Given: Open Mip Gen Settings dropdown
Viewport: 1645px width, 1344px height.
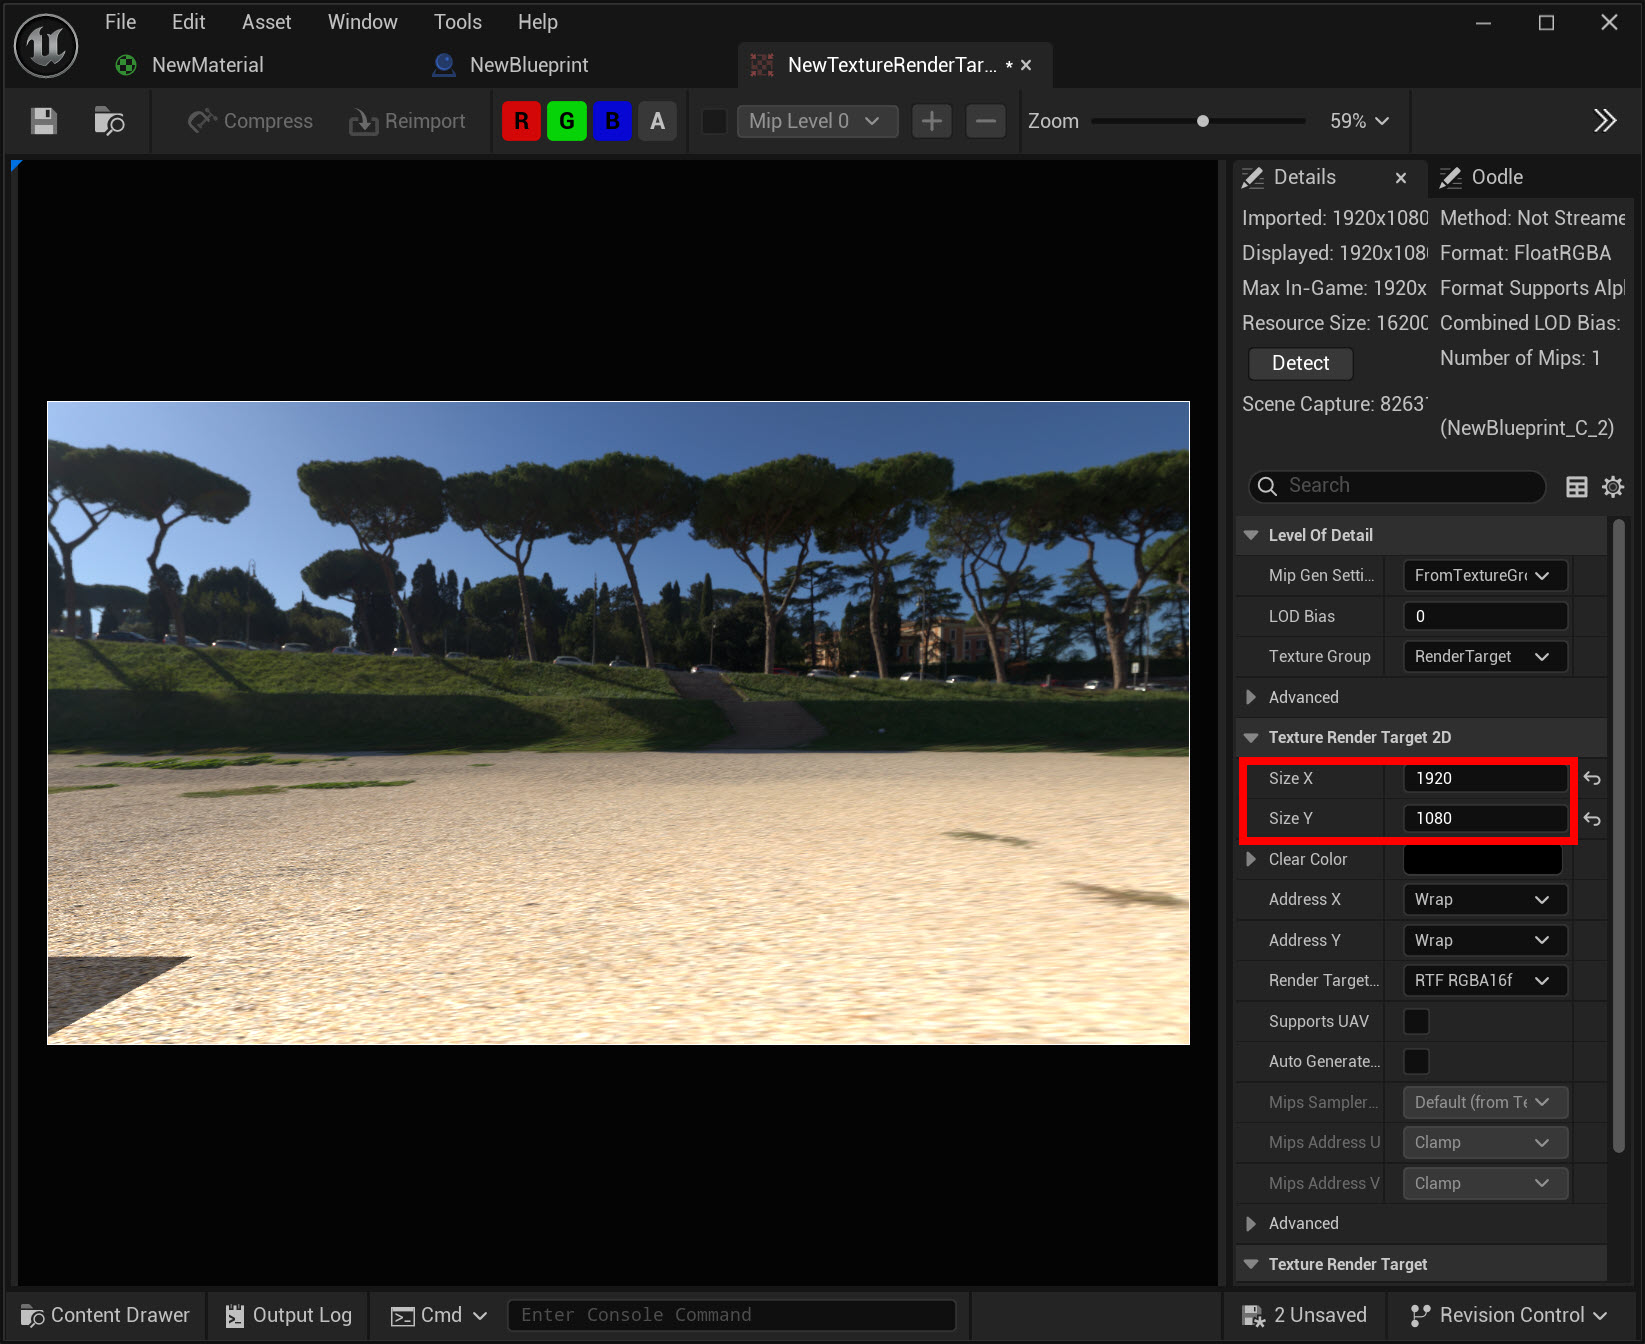Looking at the screenshot, I should 1484,575.
